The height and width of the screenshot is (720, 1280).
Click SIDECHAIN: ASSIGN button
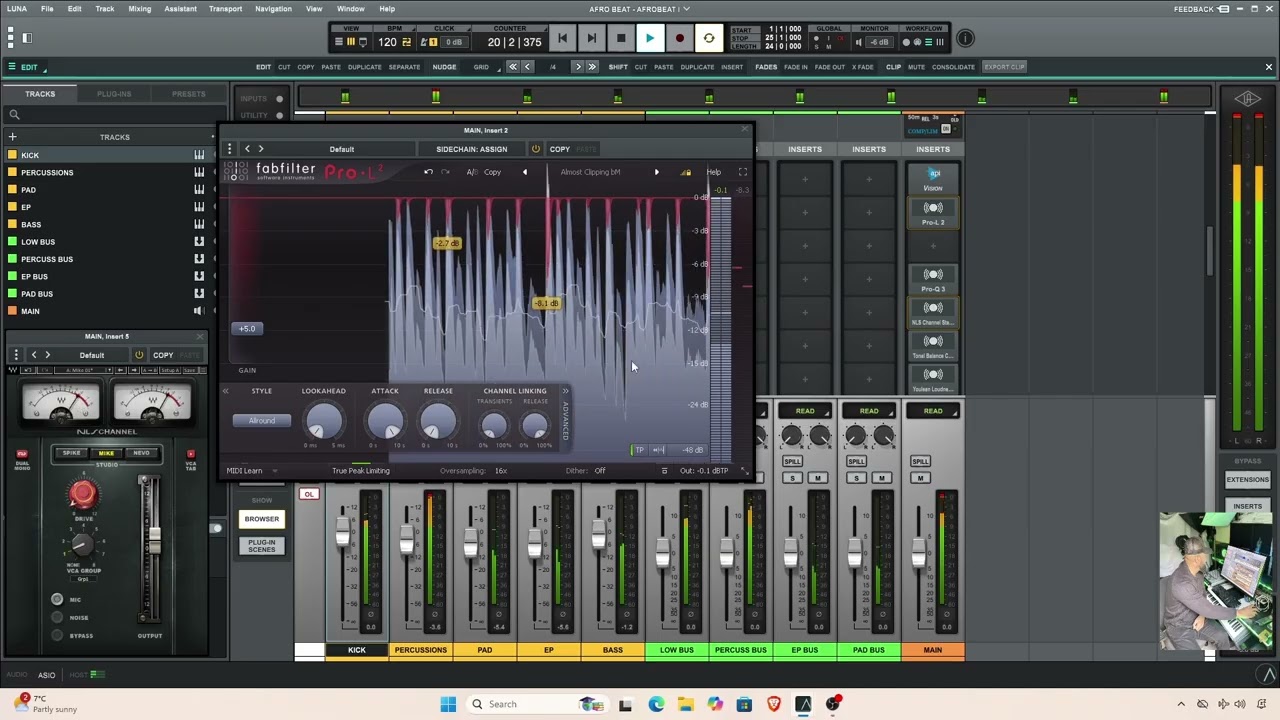[x=471, y=149]
